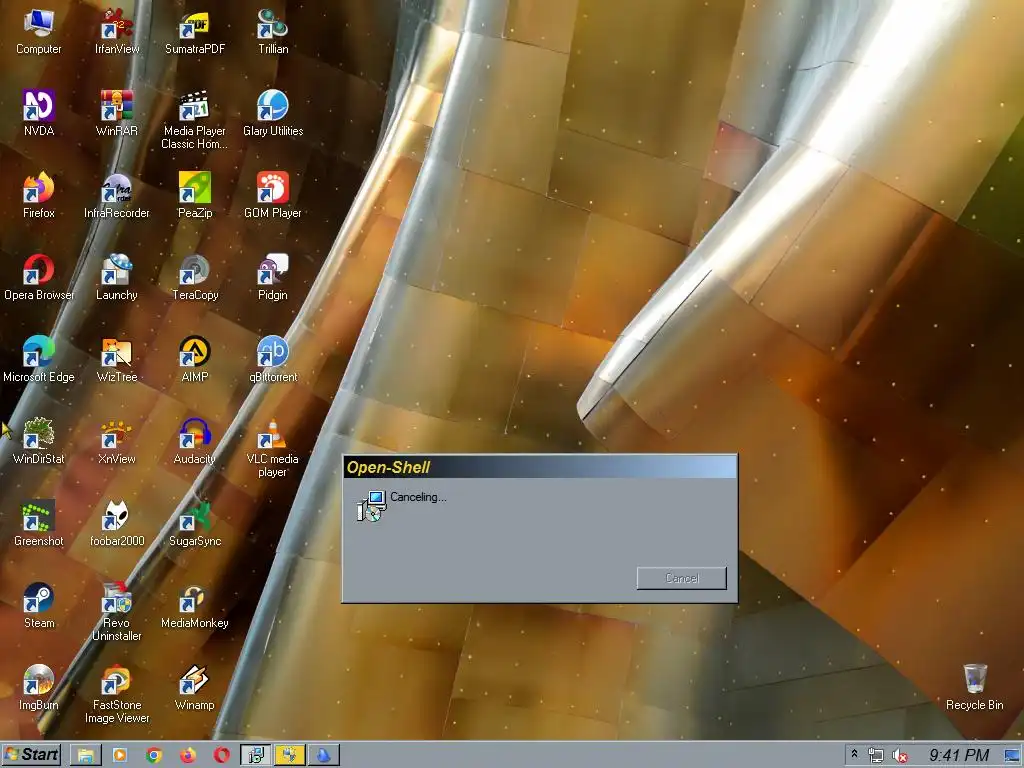
Task: Select the VLC media player icon
Action: 273,449
